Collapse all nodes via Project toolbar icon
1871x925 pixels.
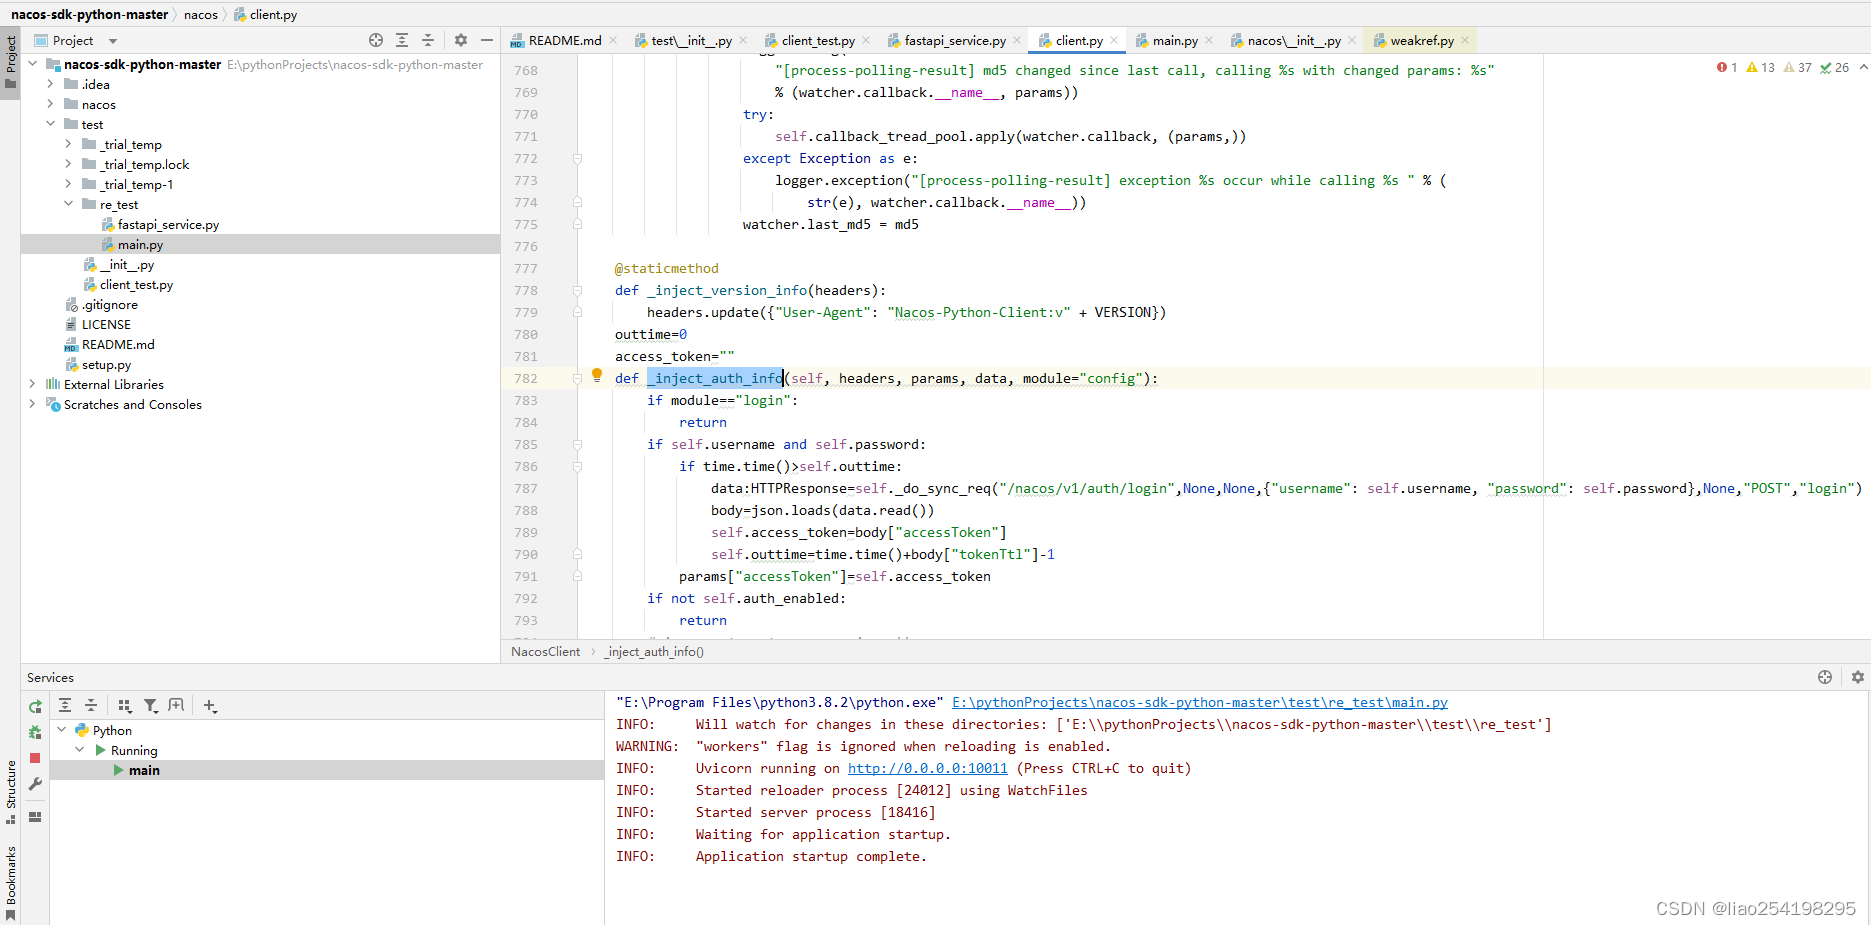pos(427,39)
